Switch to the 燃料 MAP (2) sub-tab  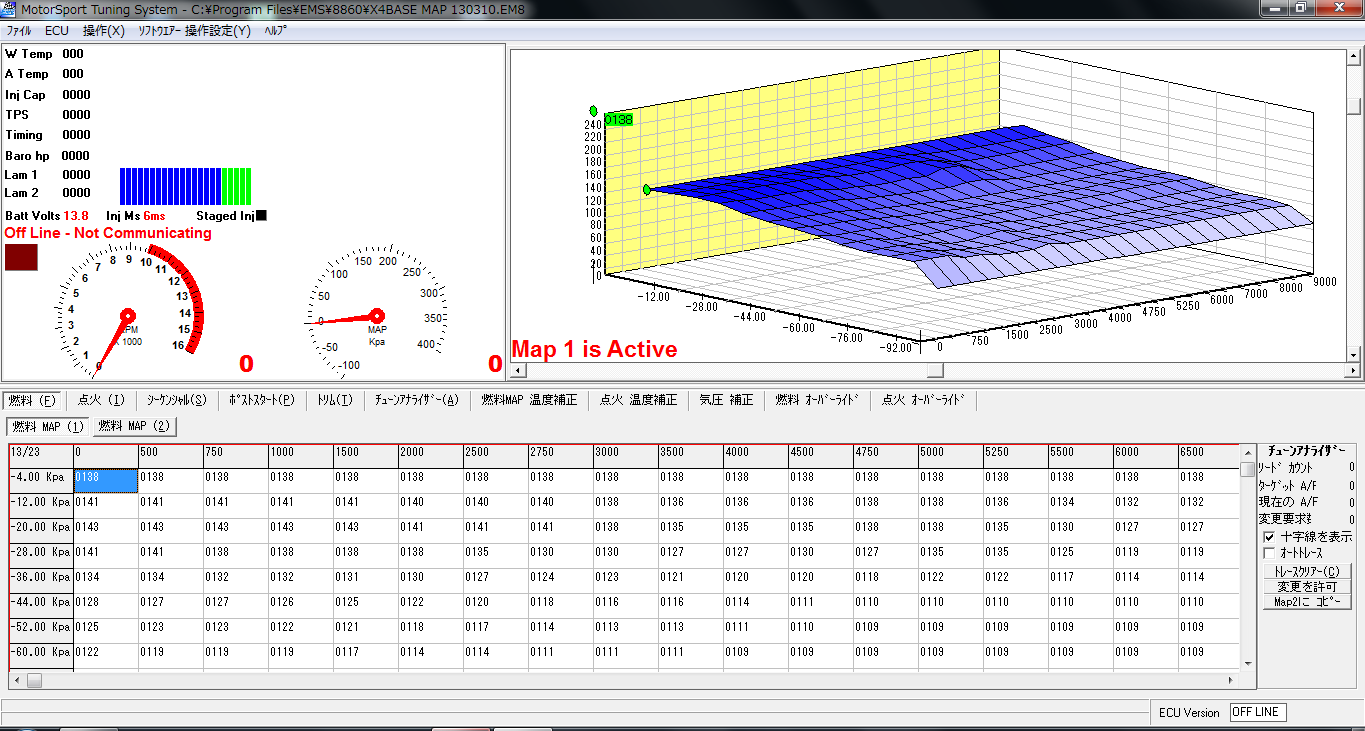[135, 426]
